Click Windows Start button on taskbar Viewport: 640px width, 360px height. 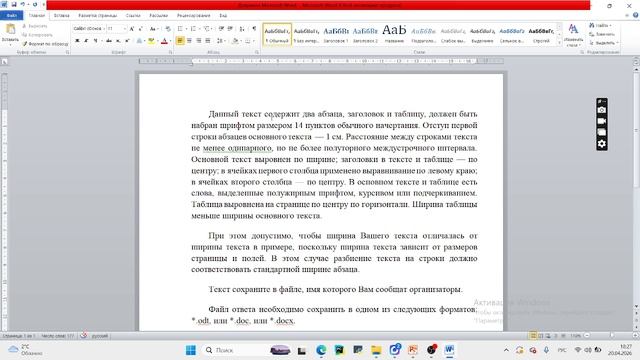point(191,350)
